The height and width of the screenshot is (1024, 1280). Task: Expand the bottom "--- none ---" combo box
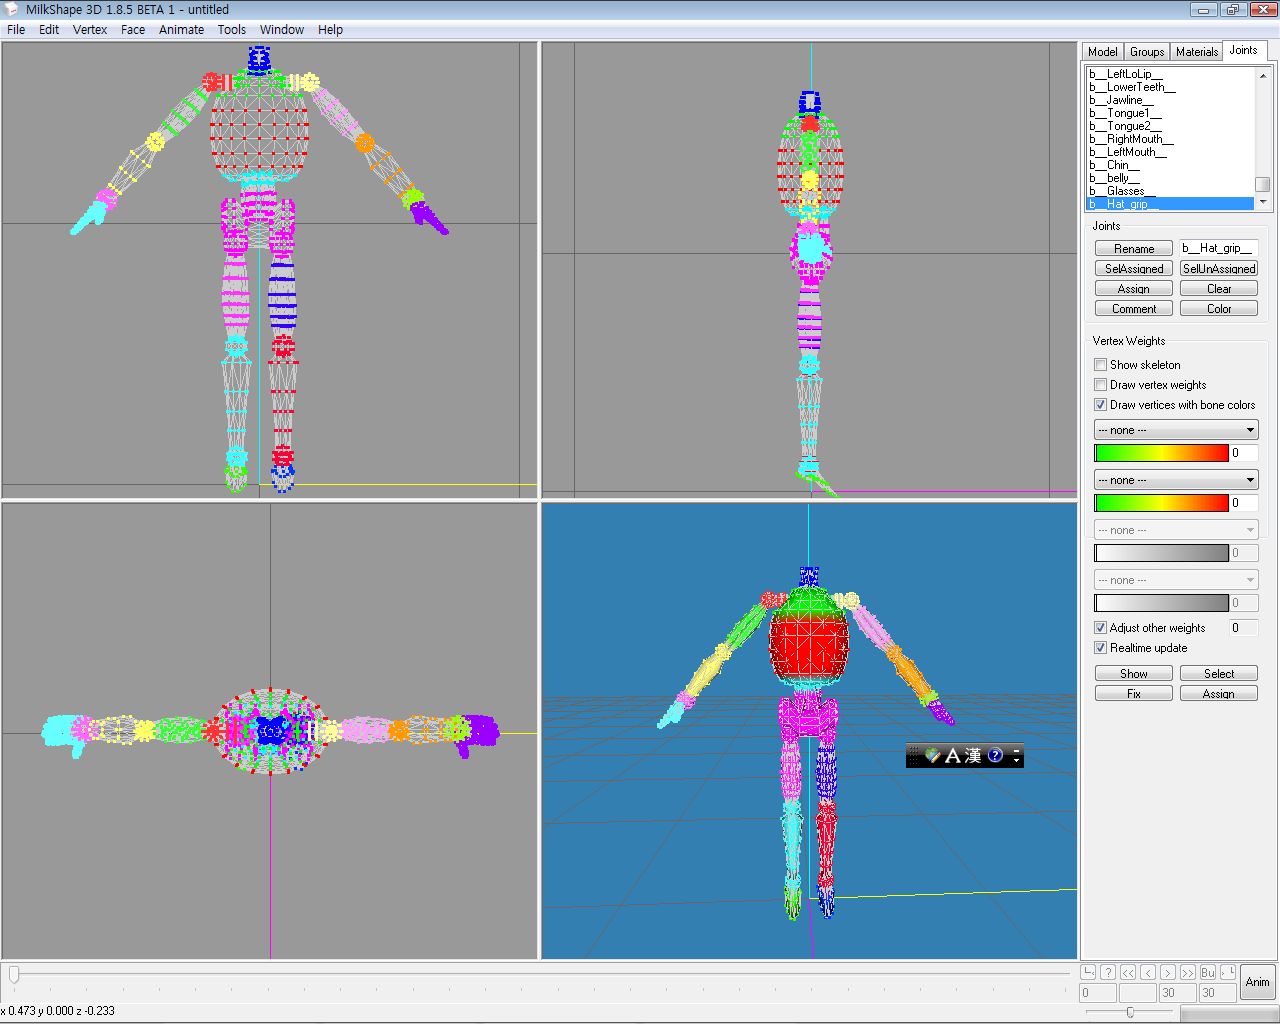1175,580
